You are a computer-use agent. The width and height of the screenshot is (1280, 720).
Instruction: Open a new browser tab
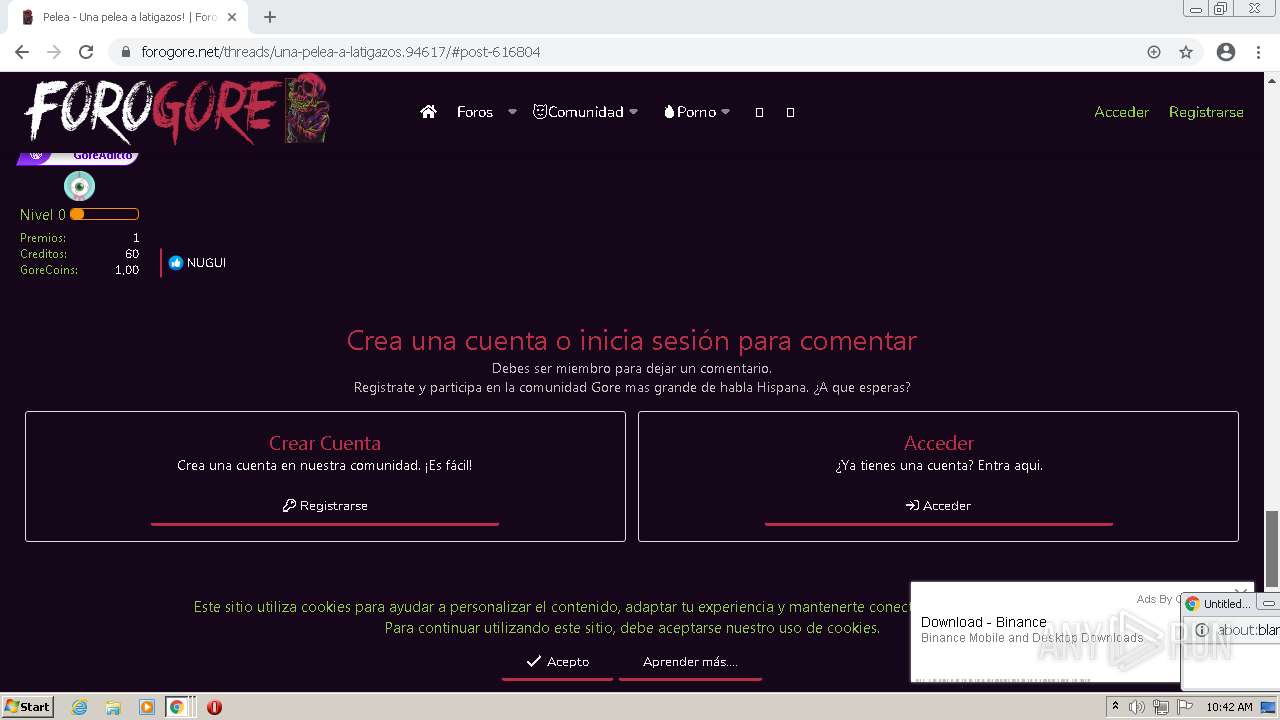pyautogui.click(x=270, y=17)
